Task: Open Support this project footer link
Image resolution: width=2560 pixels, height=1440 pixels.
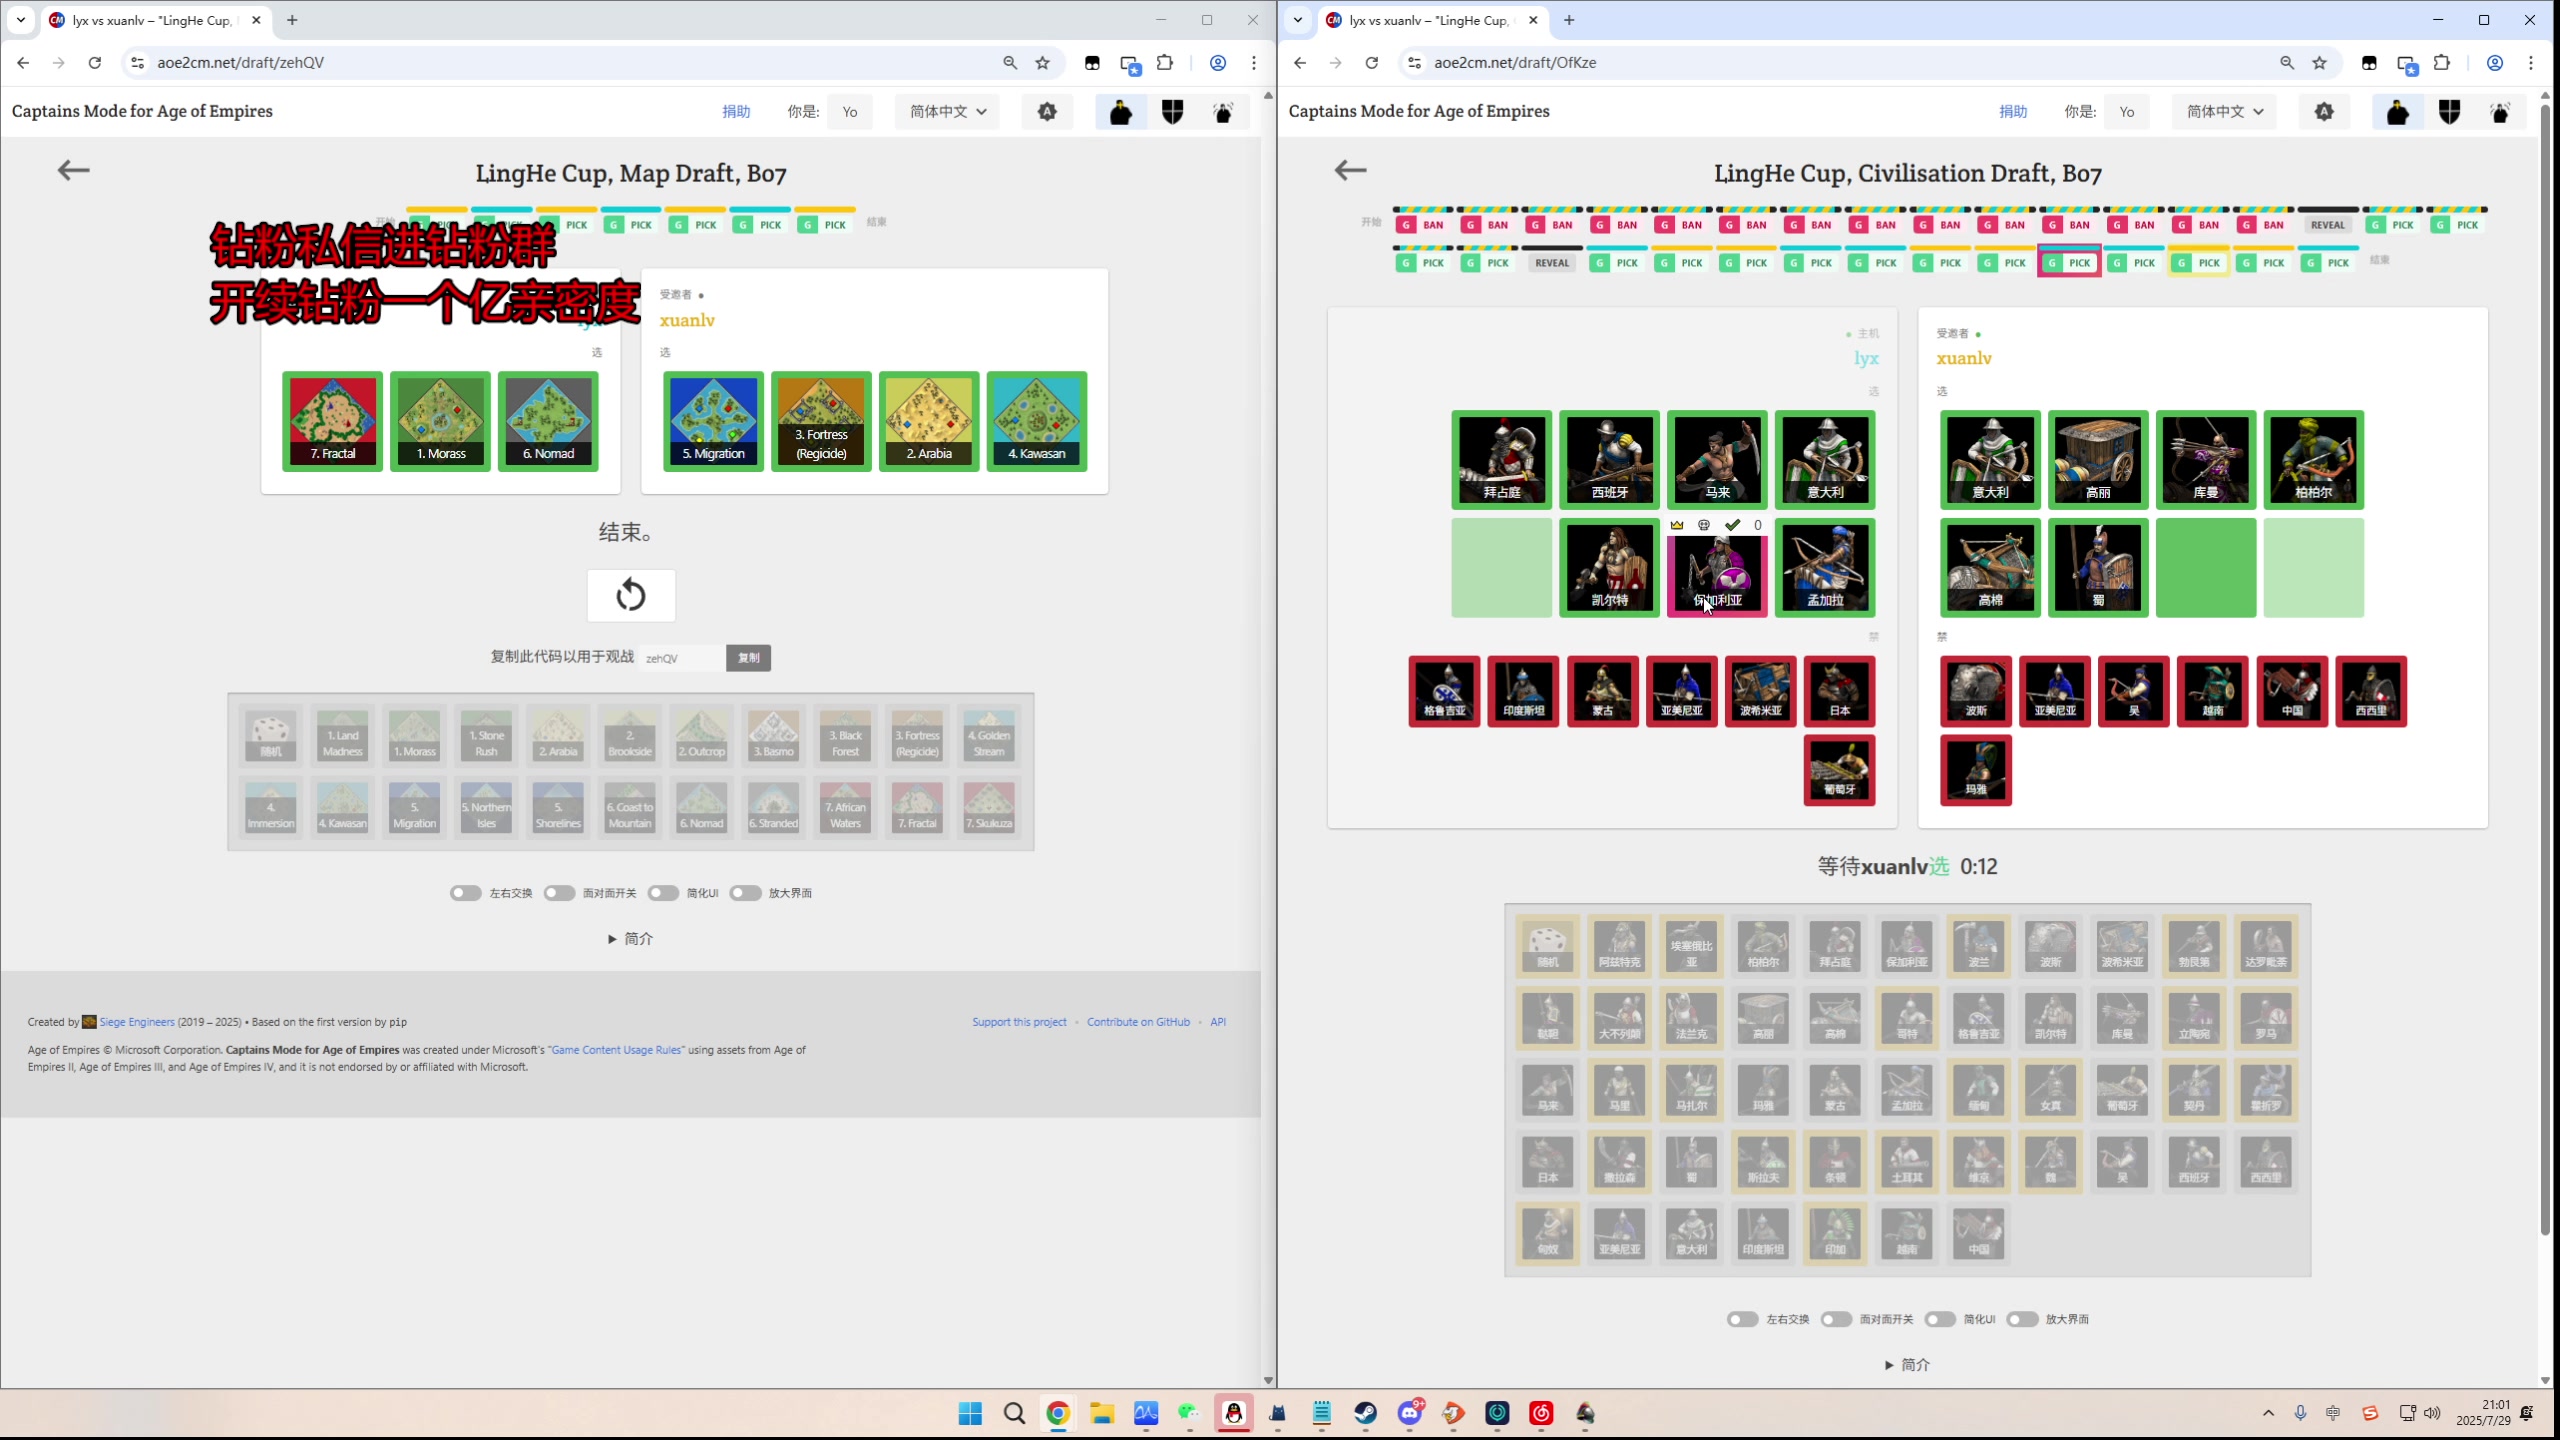Action: [x=1019, y=1022]
